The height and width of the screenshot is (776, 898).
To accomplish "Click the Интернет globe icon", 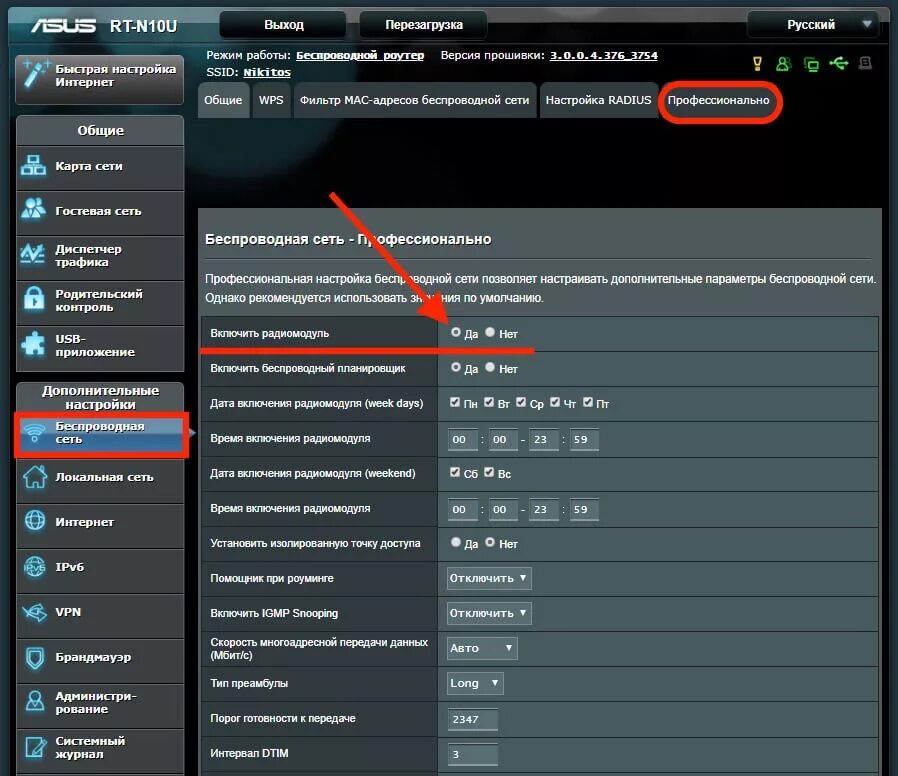I will click(35, 521).
